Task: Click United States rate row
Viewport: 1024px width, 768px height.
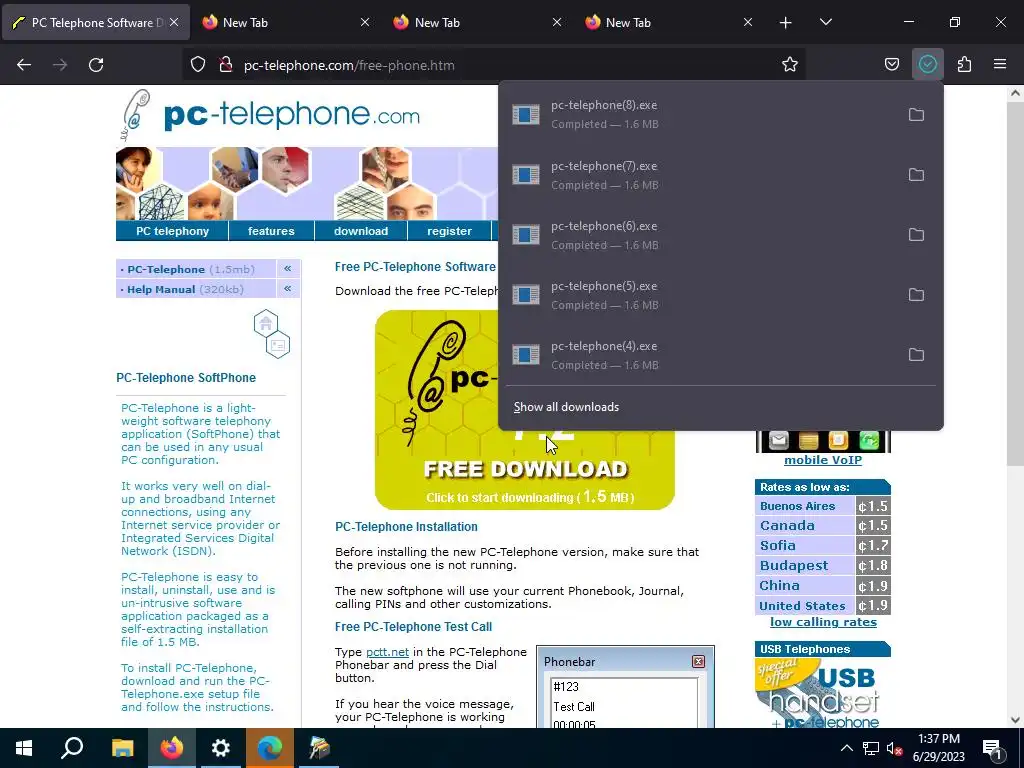Action: (x=823, y=605)
